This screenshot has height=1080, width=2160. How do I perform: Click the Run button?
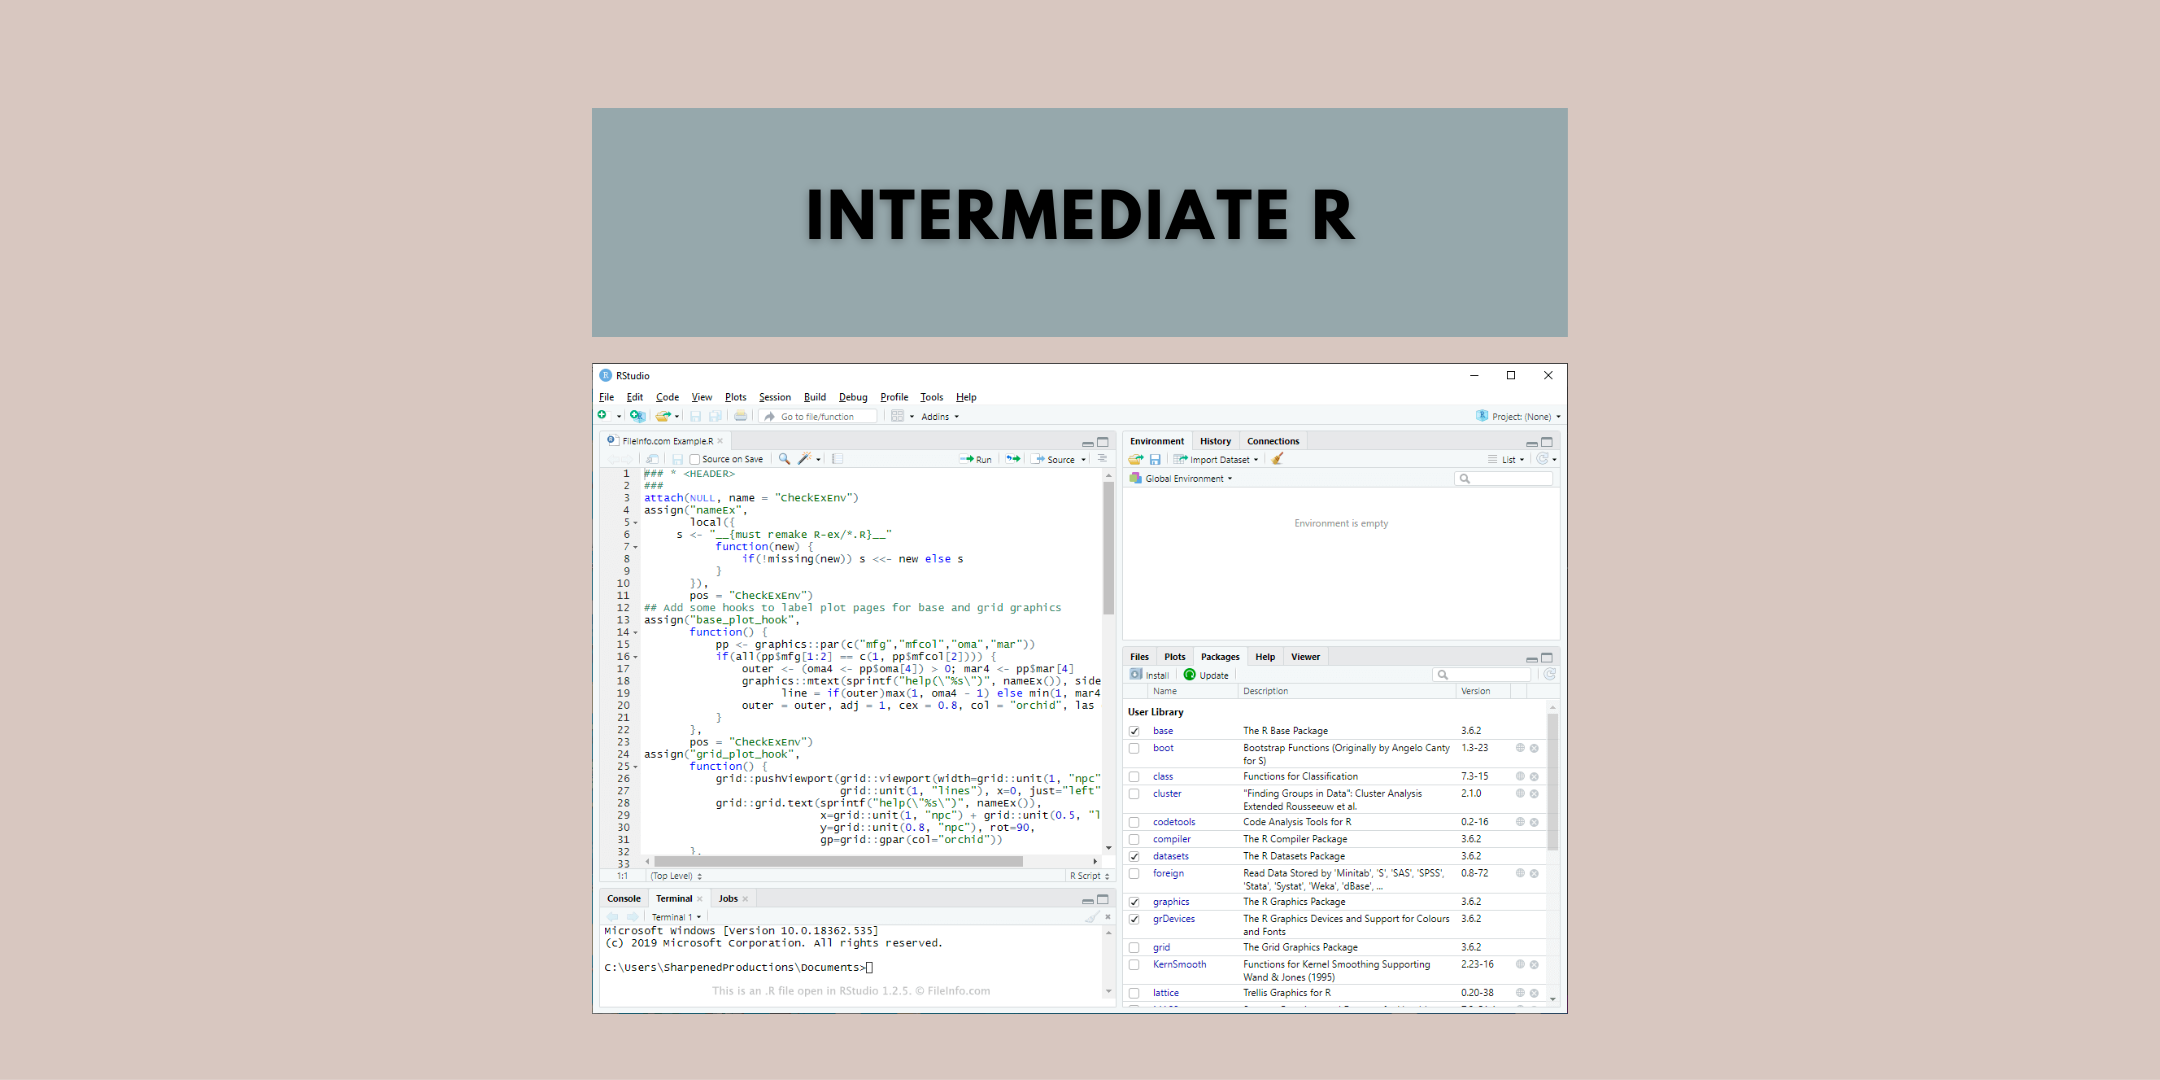coord(978,459)
